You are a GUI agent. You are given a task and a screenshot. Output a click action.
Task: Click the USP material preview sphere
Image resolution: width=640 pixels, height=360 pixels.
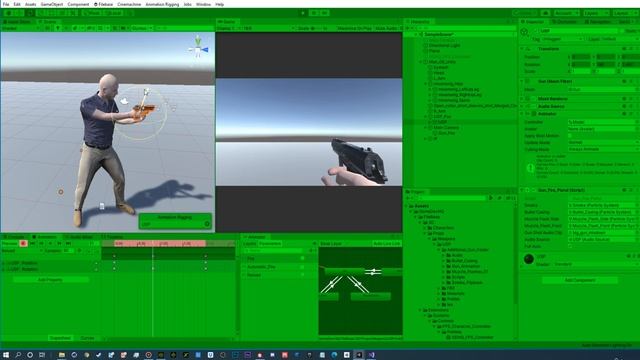[x=529, y=259]
